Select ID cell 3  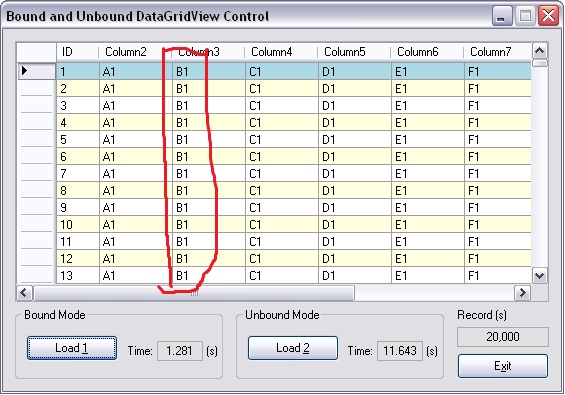tap(78, 105)
